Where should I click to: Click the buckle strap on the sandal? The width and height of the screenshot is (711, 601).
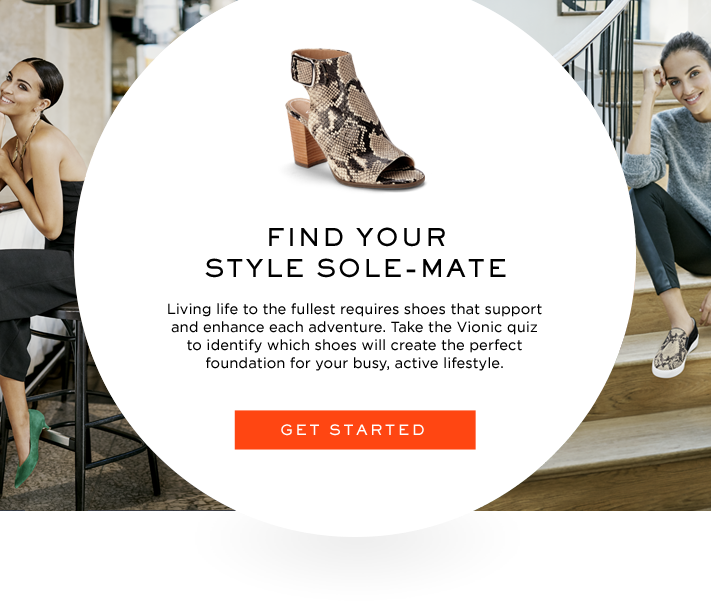[303, 69]
